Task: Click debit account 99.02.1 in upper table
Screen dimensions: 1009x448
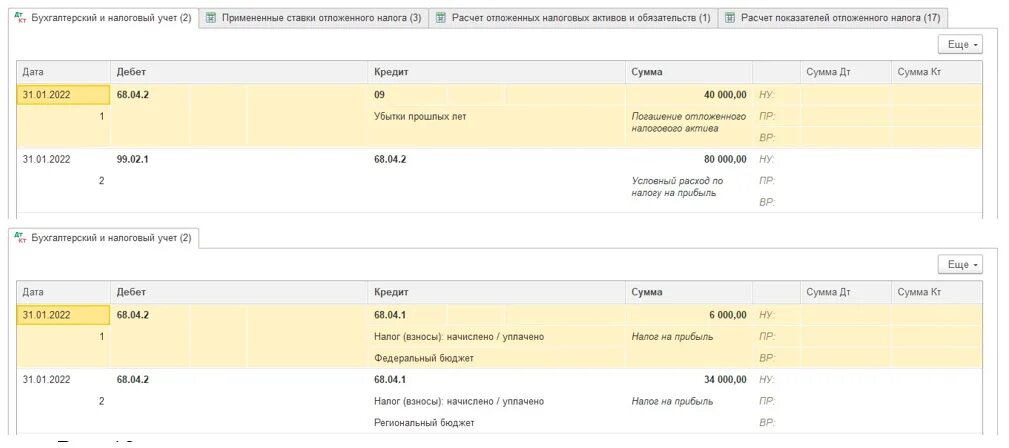Action: pos(133,159)
